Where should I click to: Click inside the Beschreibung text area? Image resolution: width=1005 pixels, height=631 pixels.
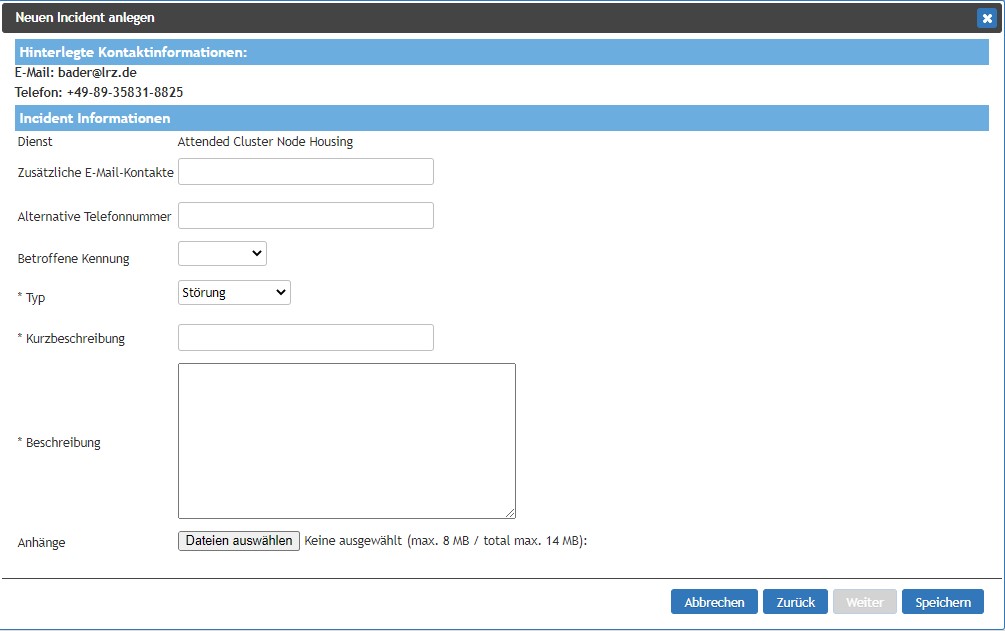[346, 440]
